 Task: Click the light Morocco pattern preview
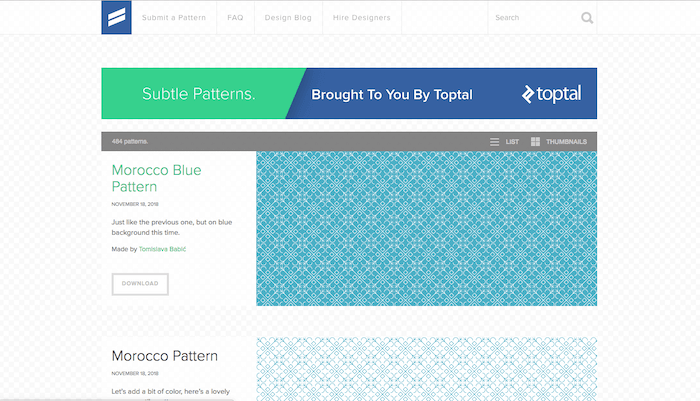426,369
